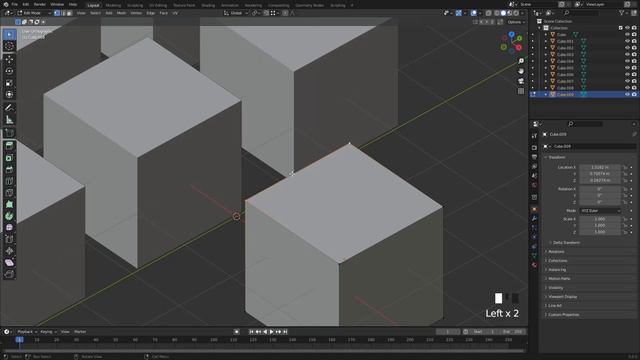Select the Extrude Region tool
Viewport: 640px width, 360px height.
point(9,146)
